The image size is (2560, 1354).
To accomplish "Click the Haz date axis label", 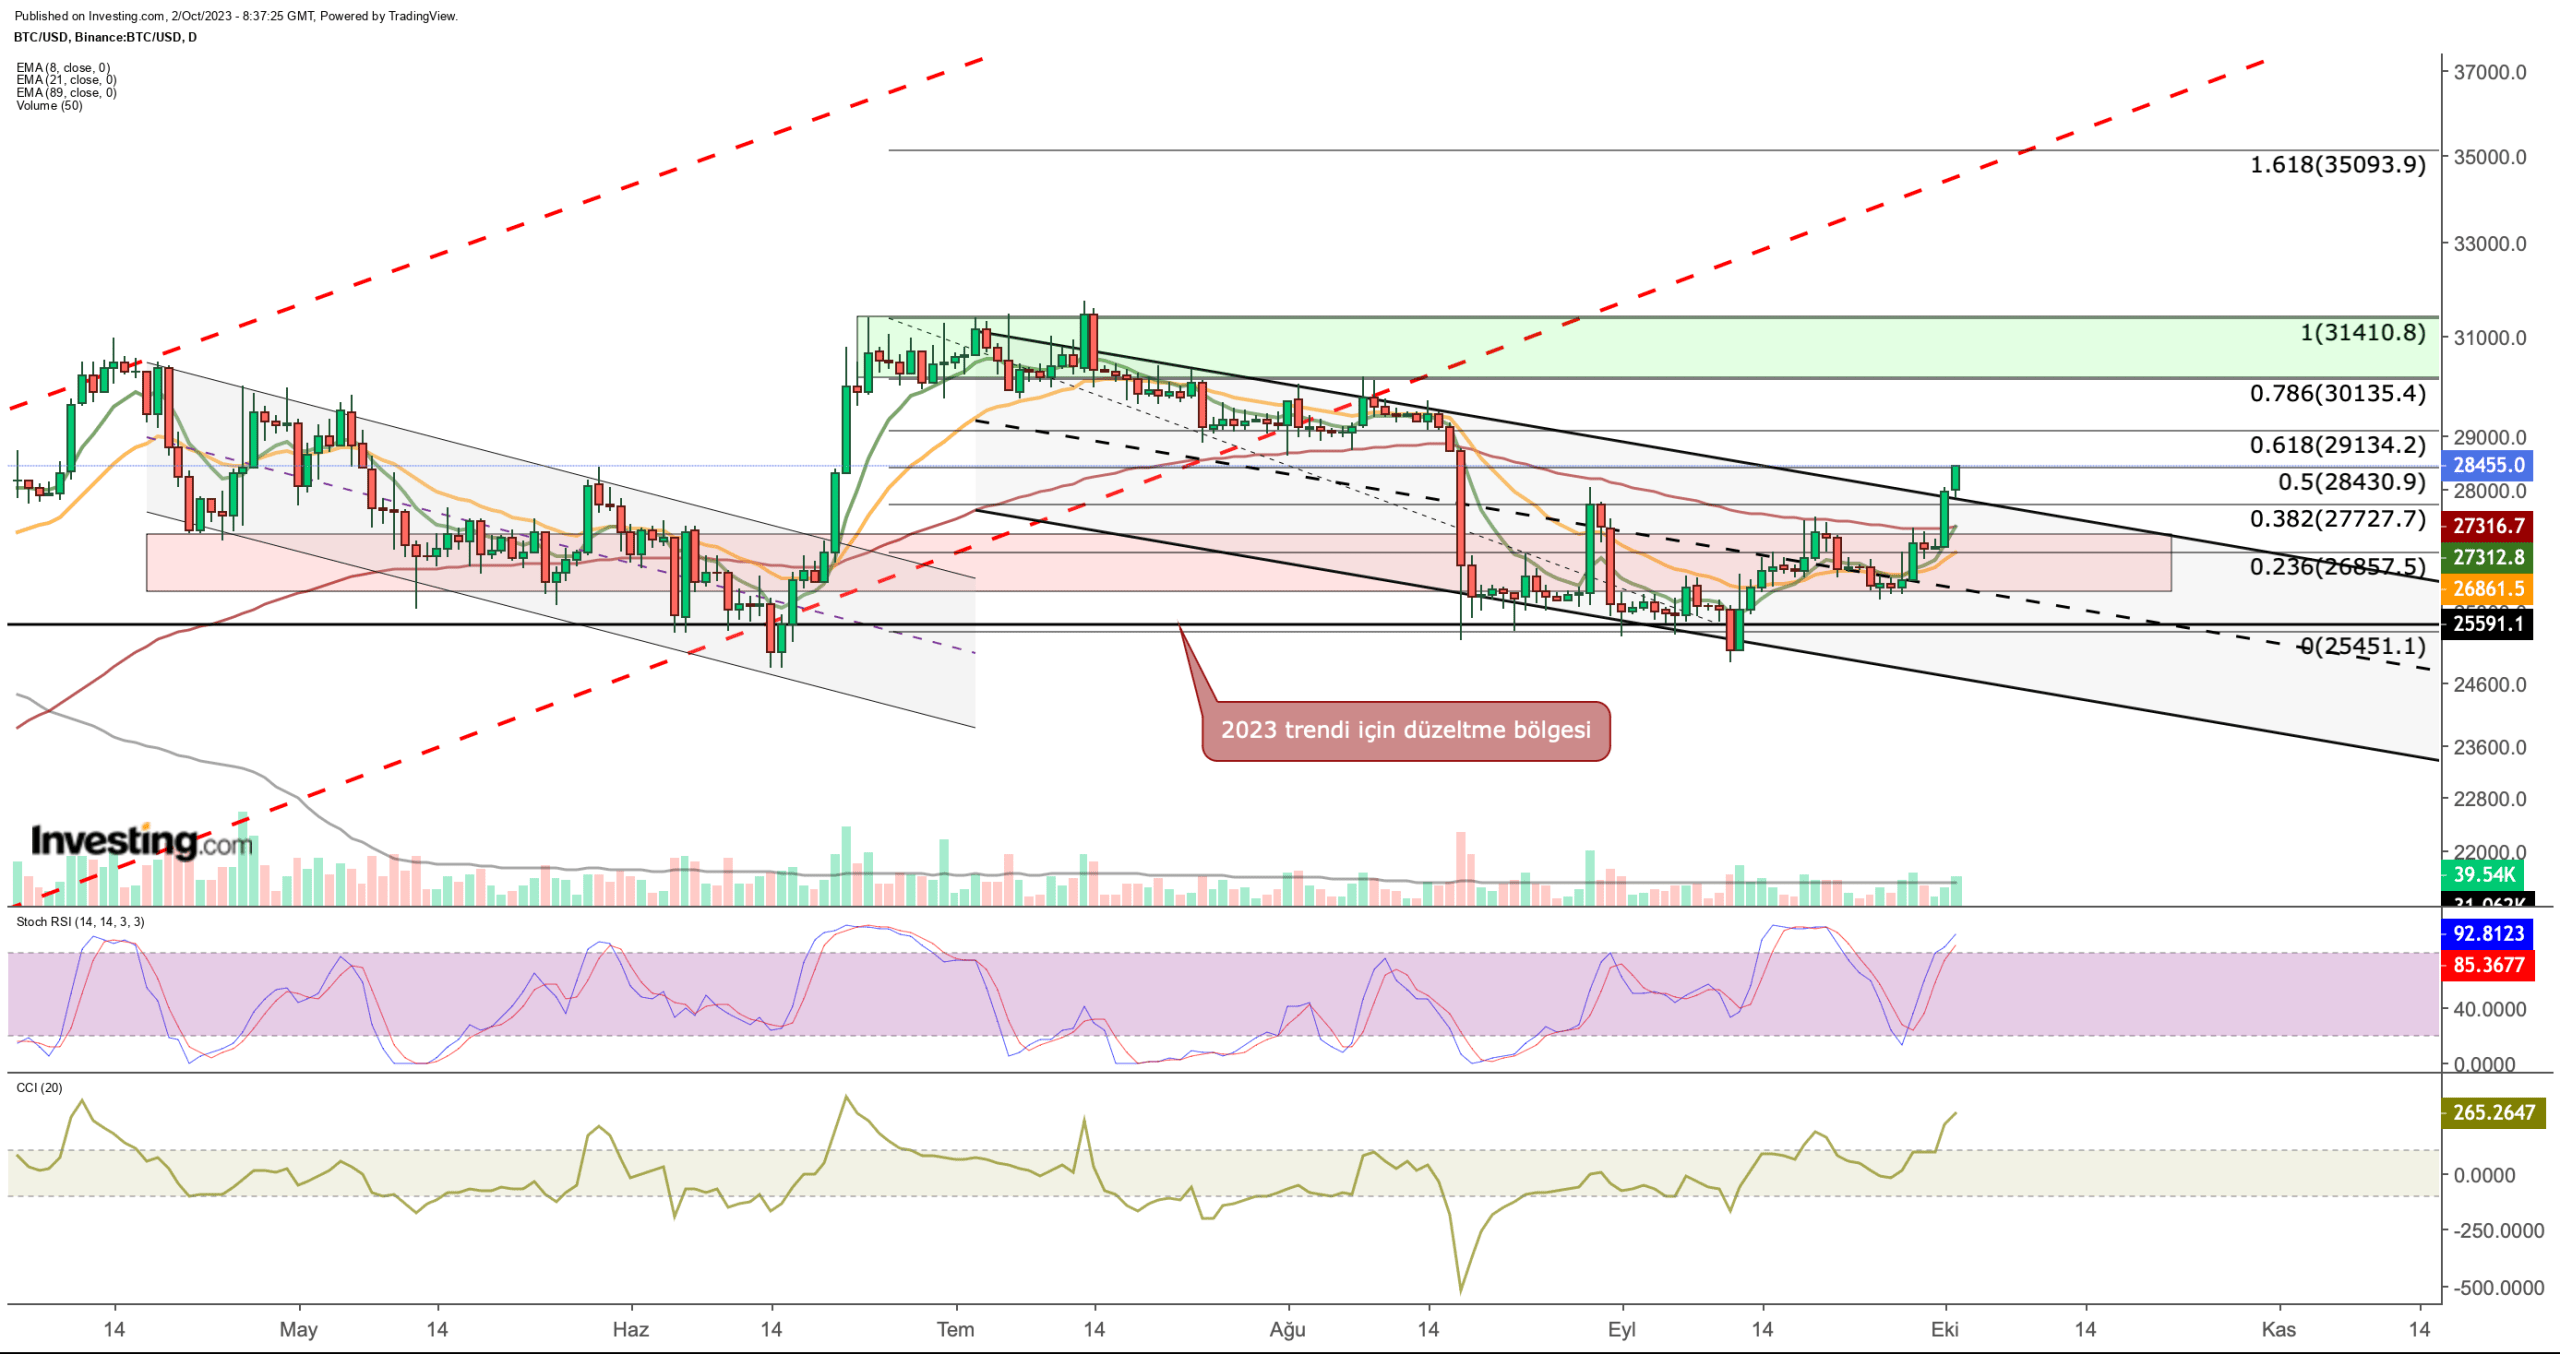I will [x=631, y=1330].
